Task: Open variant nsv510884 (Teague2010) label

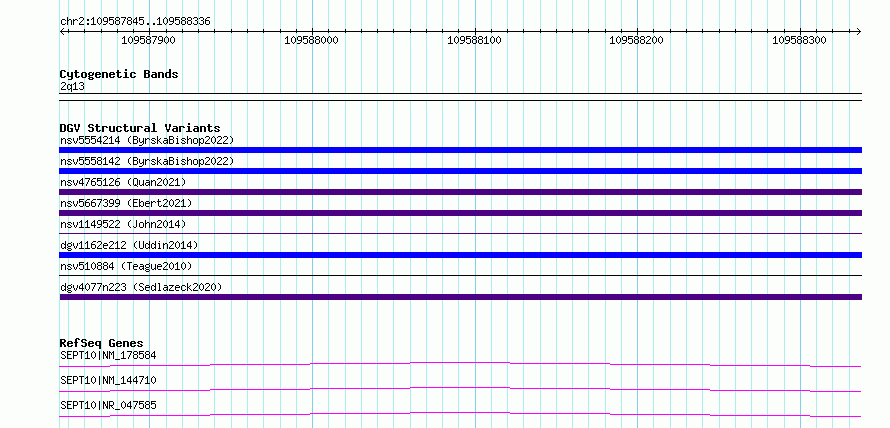Action: [126, 266]
